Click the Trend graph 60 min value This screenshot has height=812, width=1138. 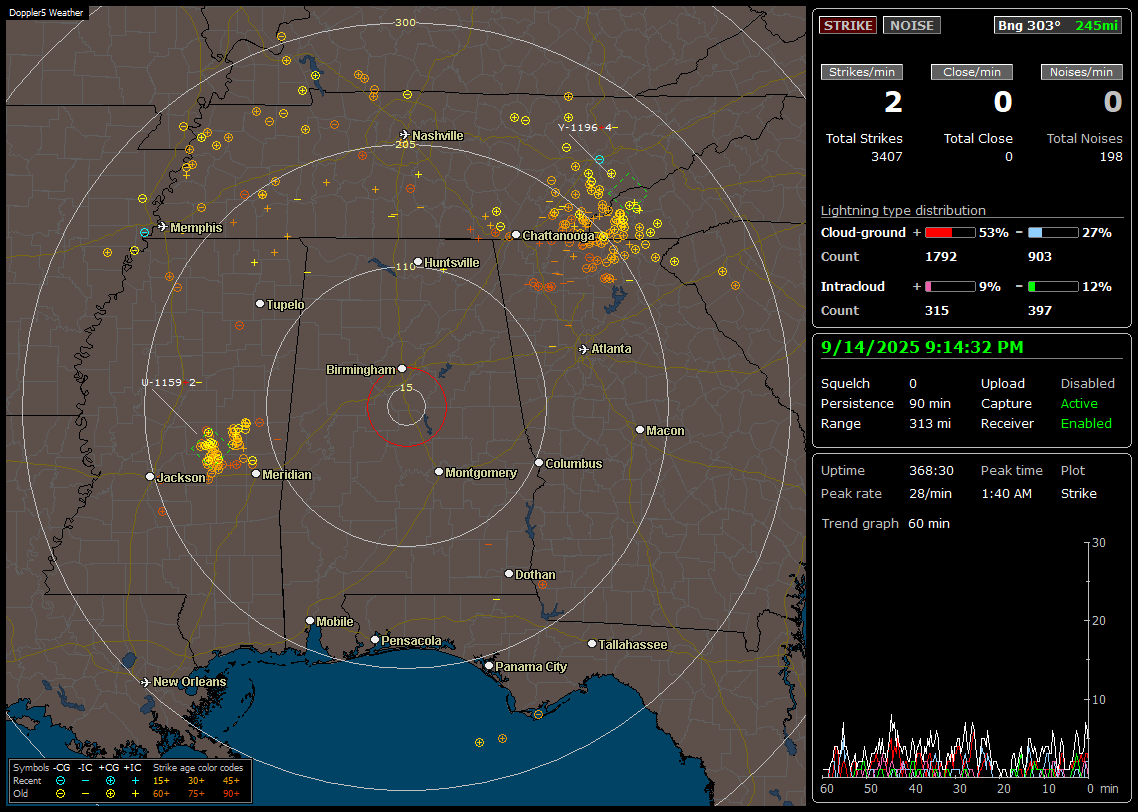[928, 524]
